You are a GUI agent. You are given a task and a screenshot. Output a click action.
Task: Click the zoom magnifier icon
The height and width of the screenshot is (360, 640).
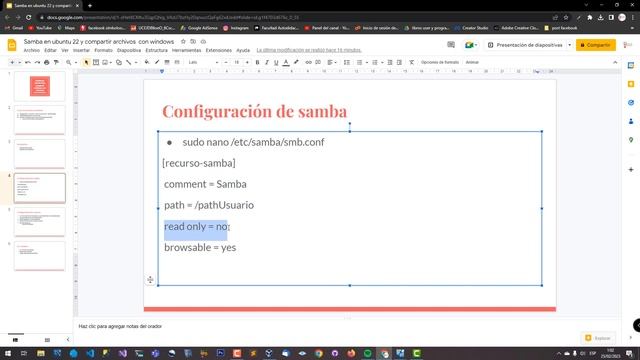point(69,62)
